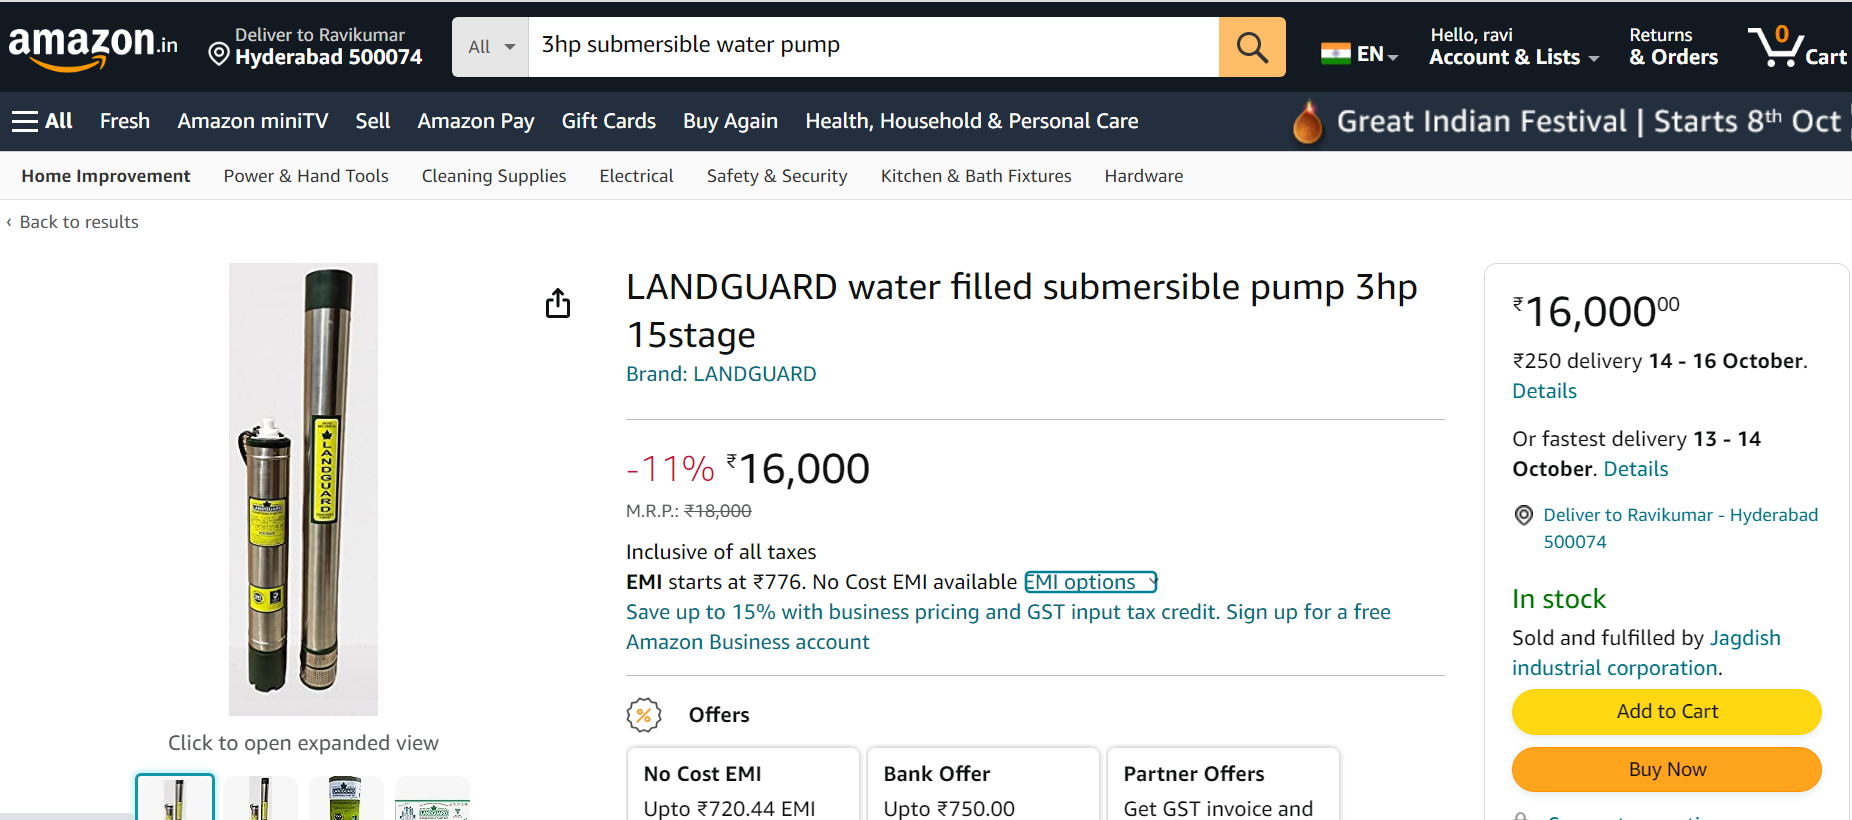Expand Account & Lists dropdown

pyautogui.click(x=1513, y=47)
